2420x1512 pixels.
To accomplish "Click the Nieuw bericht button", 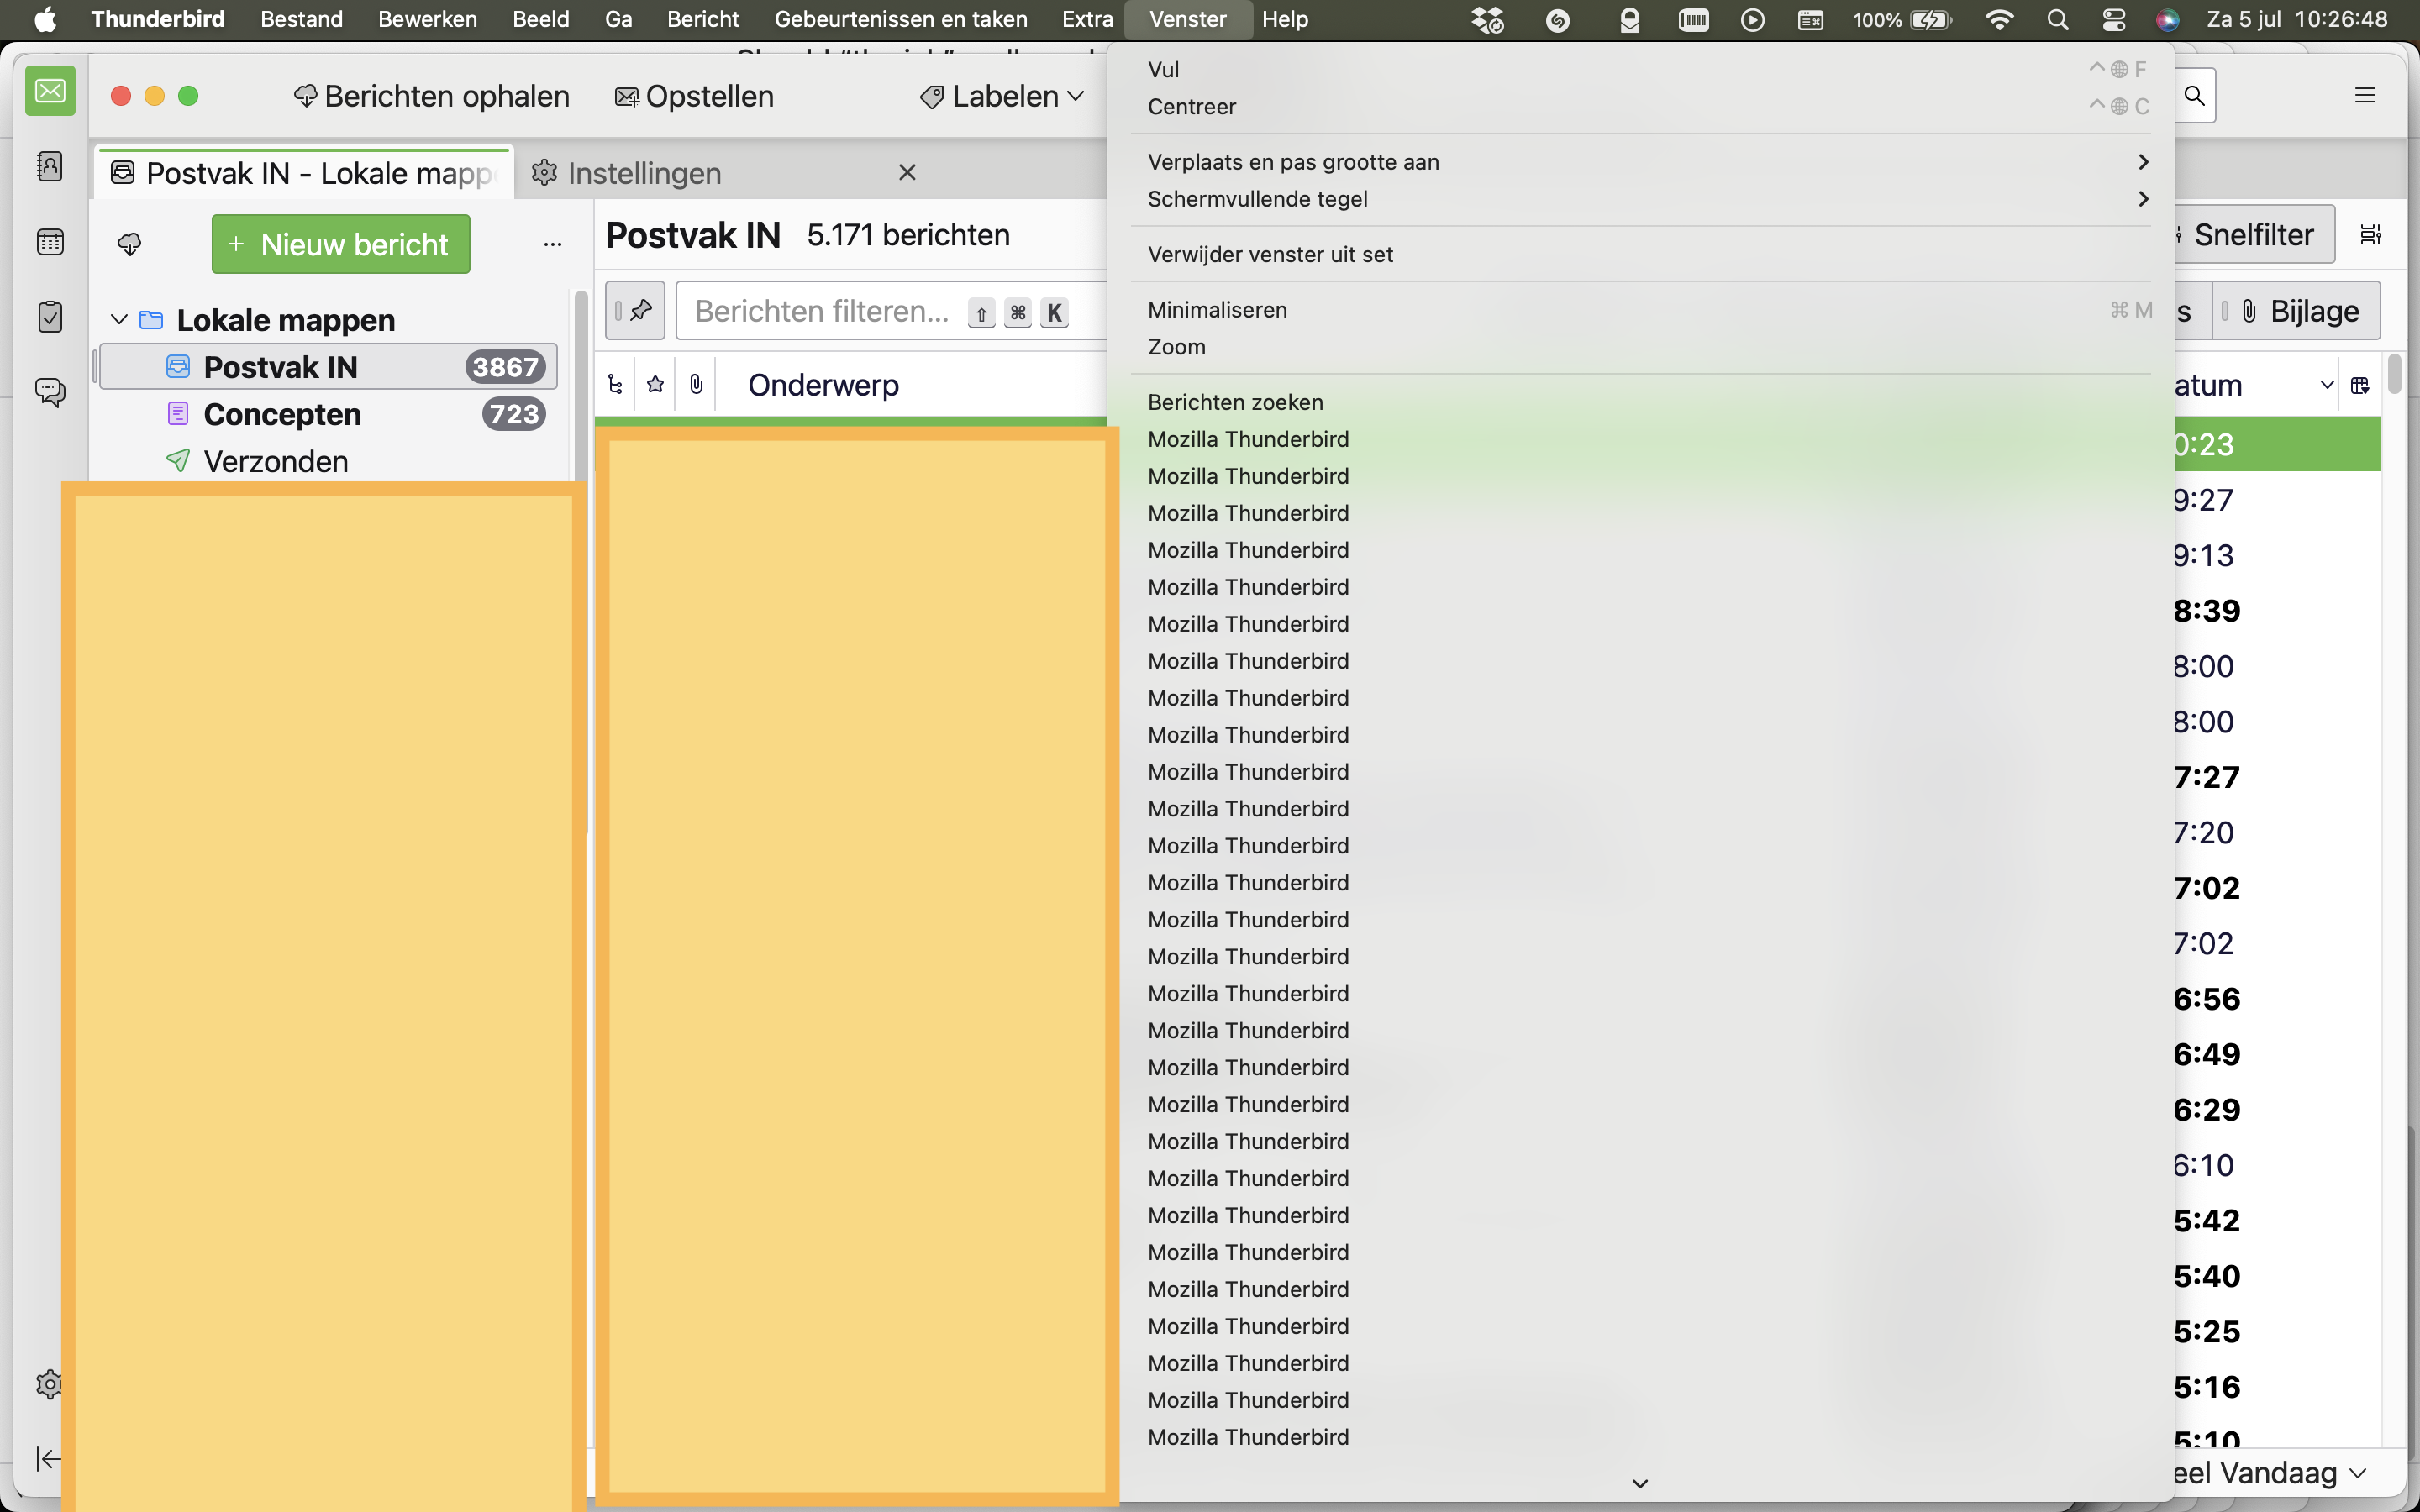I will tap(340, 244).
